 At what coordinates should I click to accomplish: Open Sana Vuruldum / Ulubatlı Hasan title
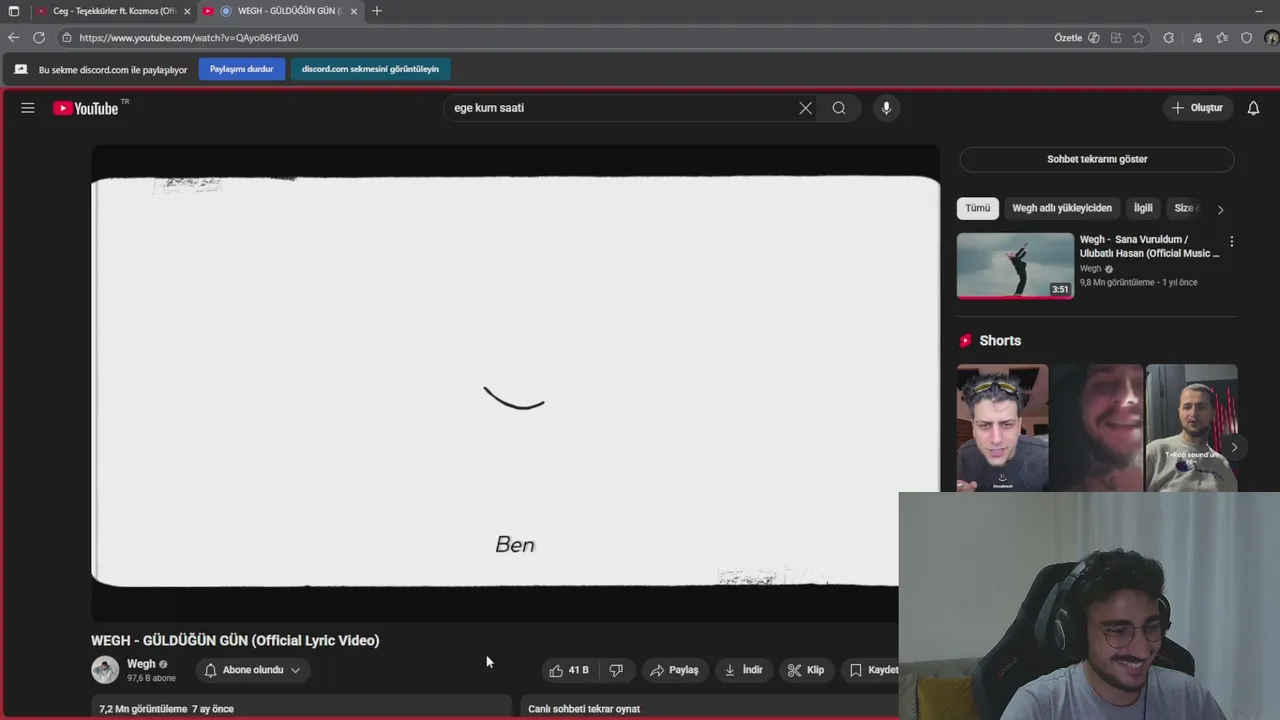coord(1150,246)
